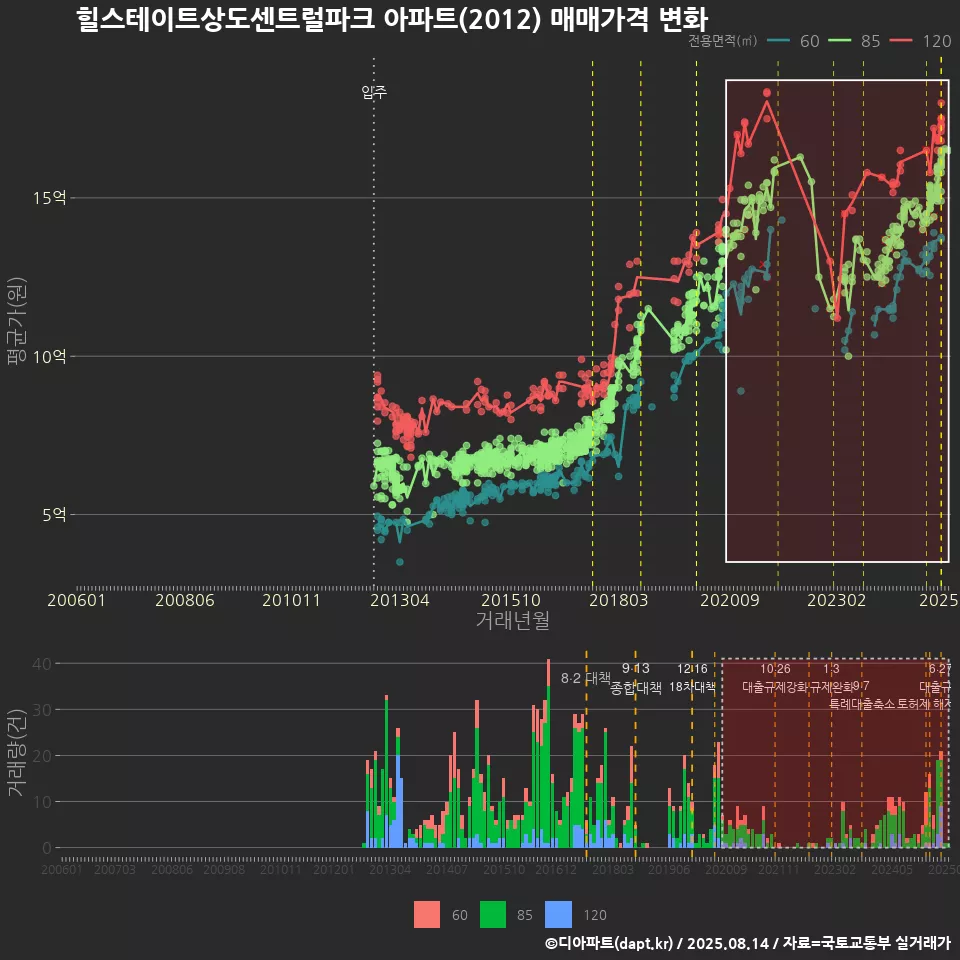This screenshot has width=960, height=960.
Task: Click the 특례대출축소 annotation
Action: 861,704
